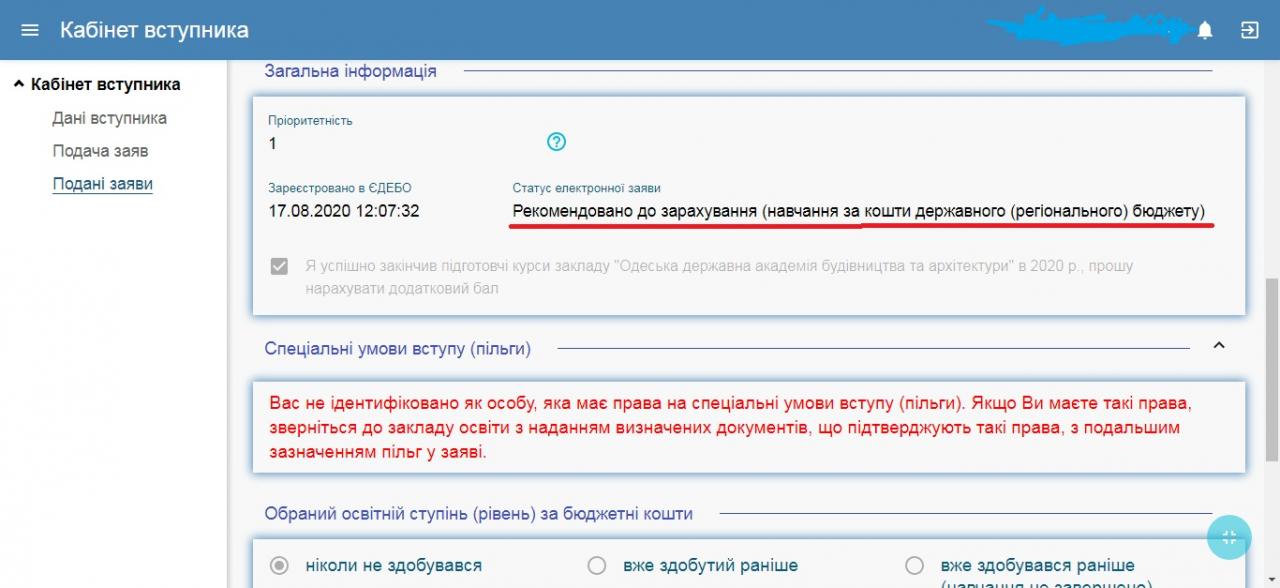Toggle the preparatory courses completion checkbox

(x=280, y=267)
